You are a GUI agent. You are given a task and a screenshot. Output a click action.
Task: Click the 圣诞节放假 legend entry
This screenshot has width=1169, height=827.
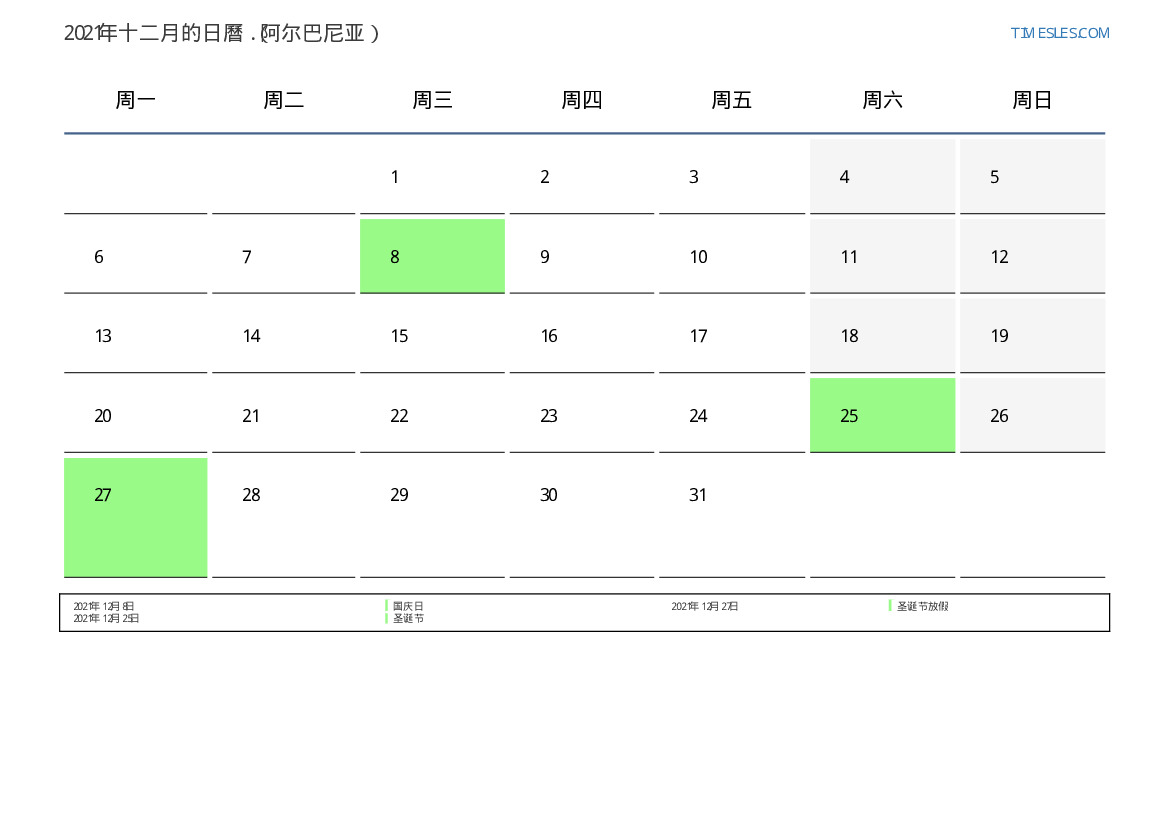click(x=922, y=606)
